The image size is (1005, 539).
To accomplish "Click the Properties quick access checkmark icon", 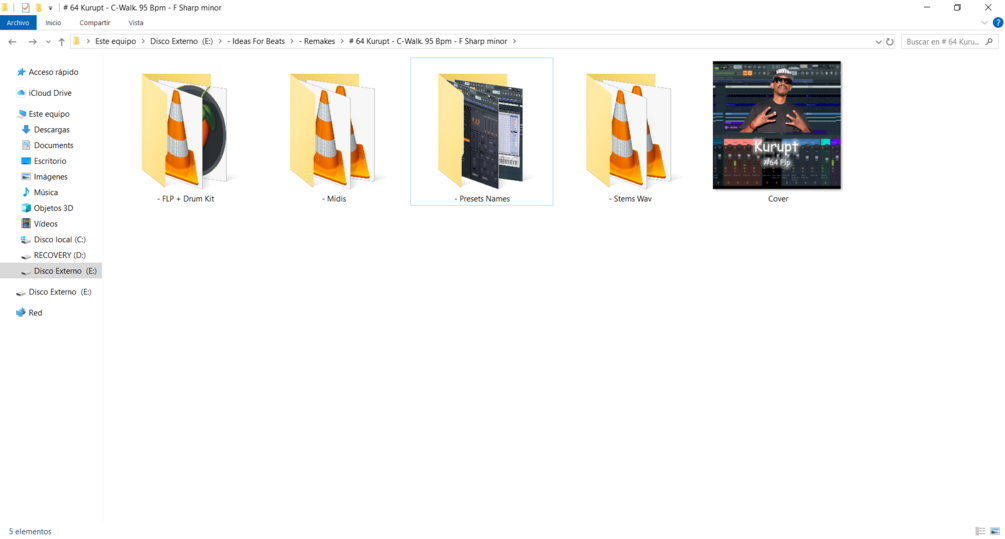I will click(26, 8).
